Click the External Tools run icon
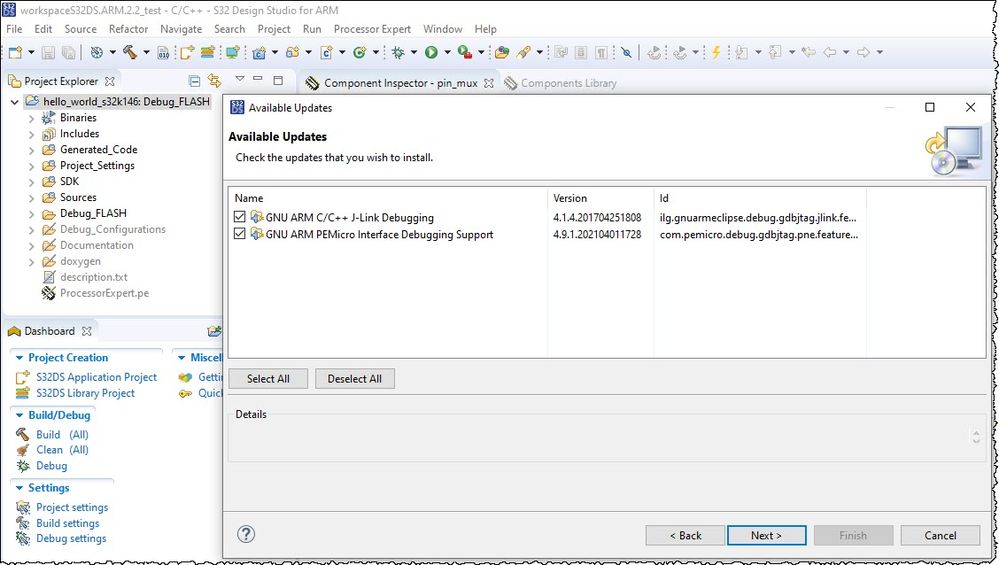The height and width of the screenshot is (565, 999). (x=465, y=52)
